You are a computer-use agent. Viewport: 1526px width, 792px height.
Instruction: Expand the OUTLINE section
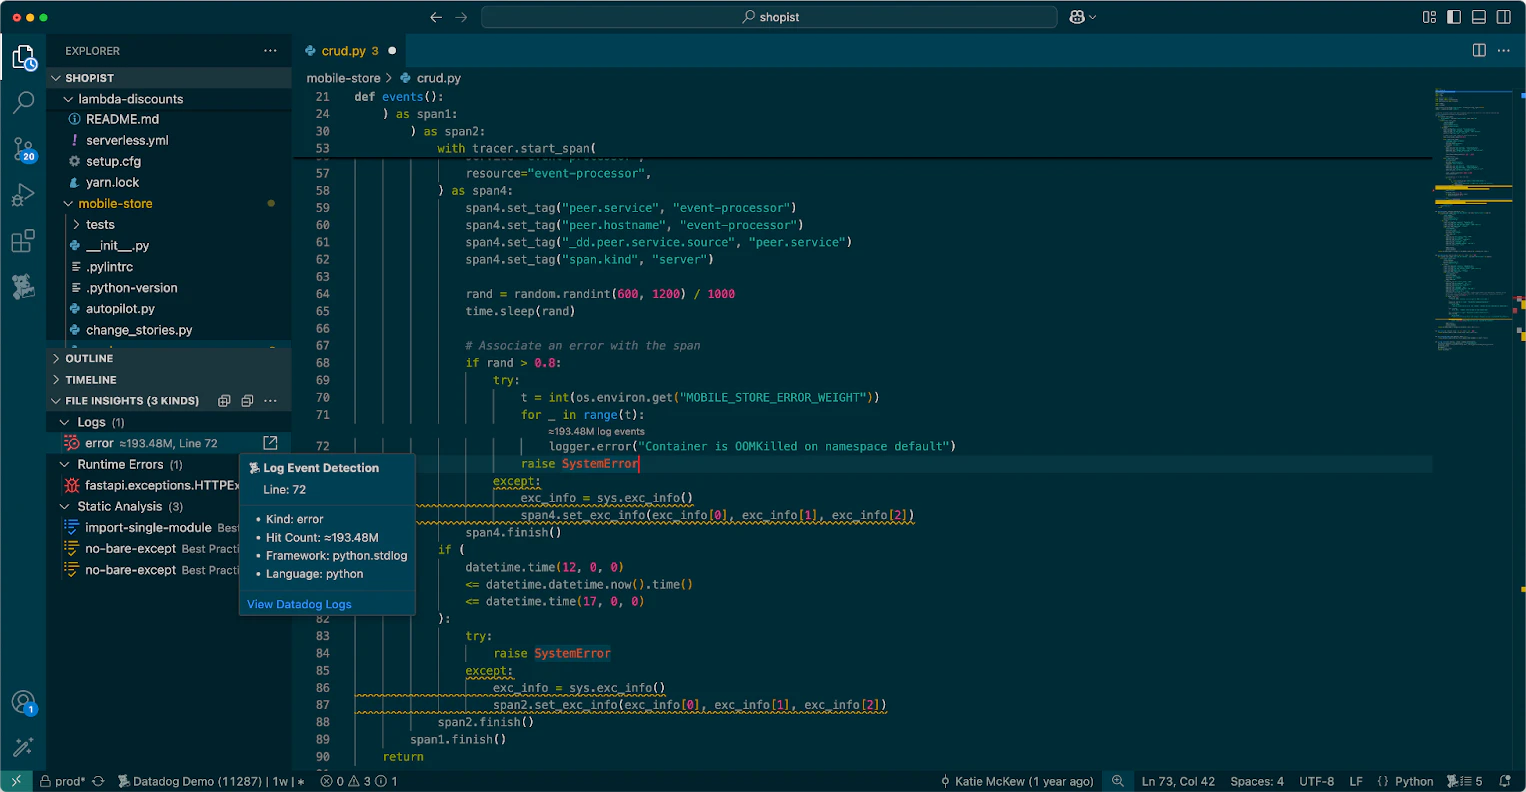(89, 358)
